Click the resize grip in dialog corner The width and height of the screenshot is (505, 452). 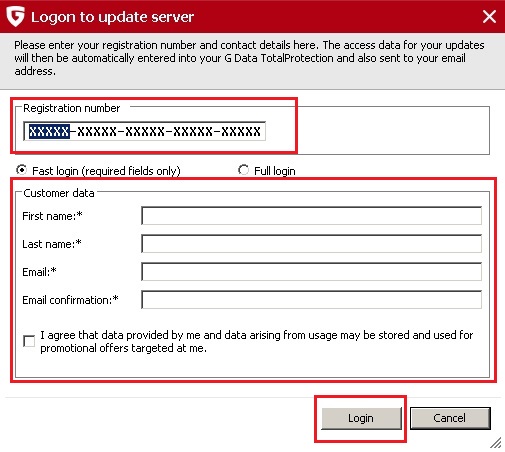(496, 442)
